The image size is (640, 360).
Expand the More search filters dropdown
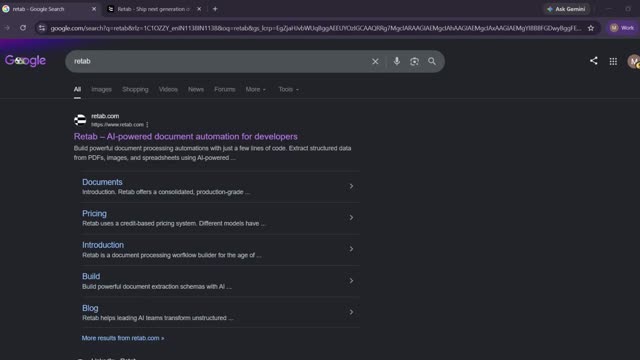click(256, 89)
